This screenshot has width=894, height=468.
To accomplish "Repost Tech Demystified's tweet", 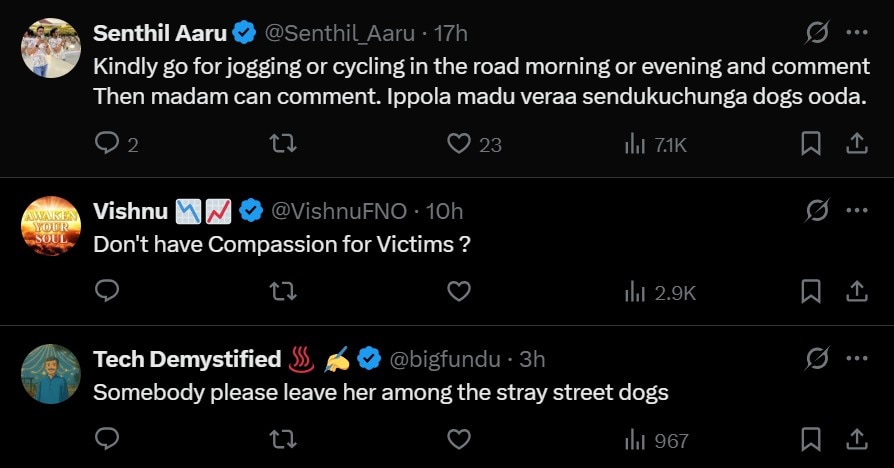I will [x=283, y=439].
